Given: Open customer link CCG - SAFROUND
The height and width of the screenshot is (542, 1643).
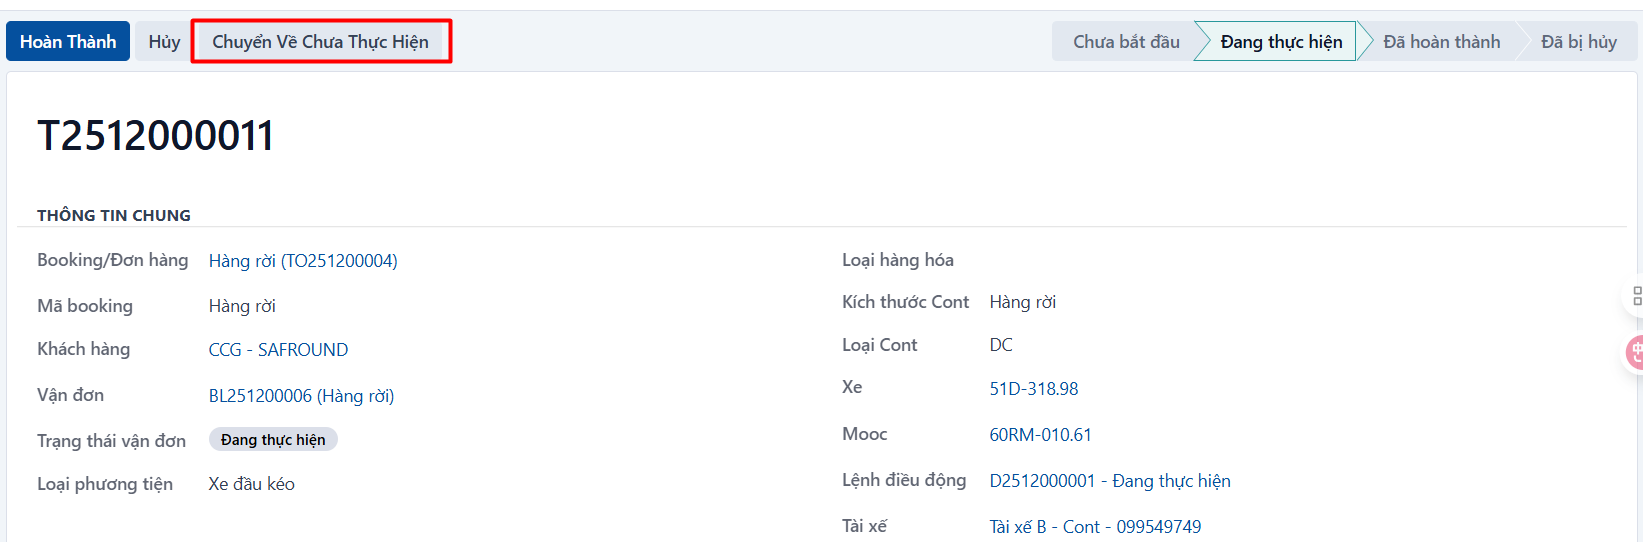Looking at the screenshot, I should point(278,350).
